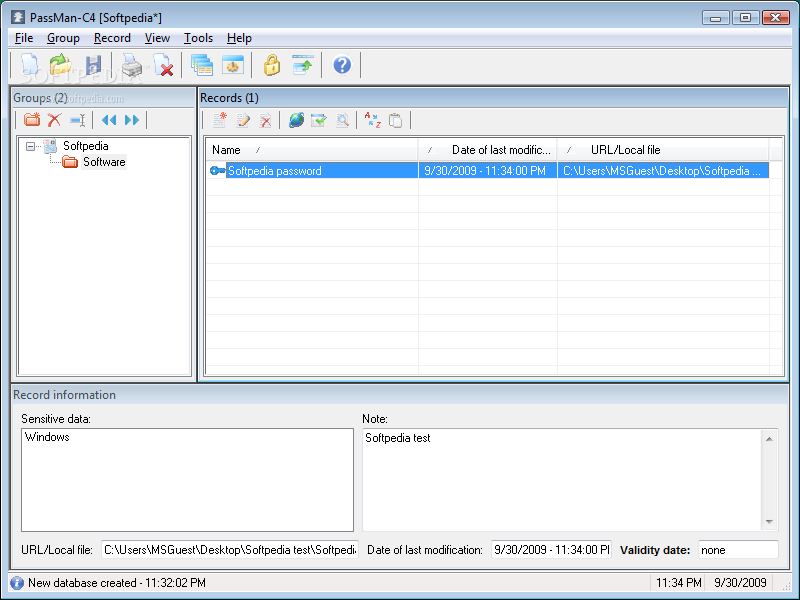Click the Record information panel header
800x600 pixels.
[399, 395]
